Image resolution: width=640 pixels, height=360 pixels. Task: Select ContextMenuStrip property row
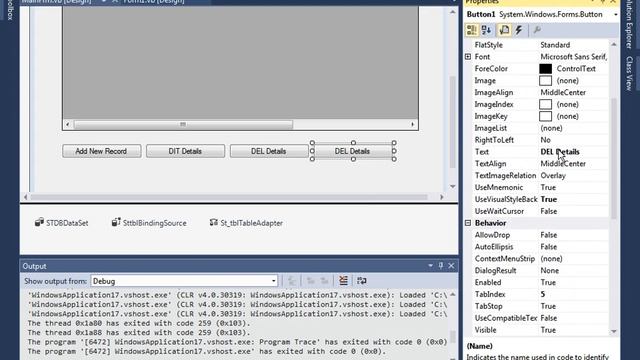pyautogui.click(x=540, y=258)
